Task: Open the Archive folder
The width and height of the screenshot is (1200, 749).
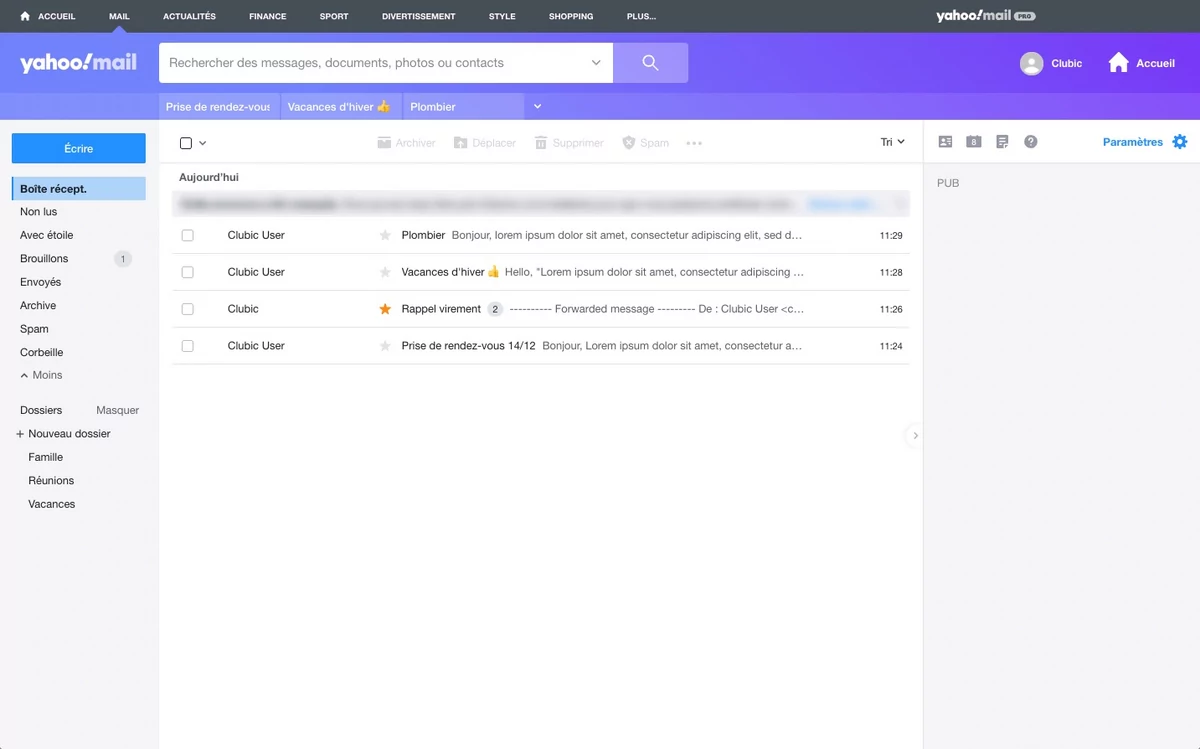Action: (38, 305)
